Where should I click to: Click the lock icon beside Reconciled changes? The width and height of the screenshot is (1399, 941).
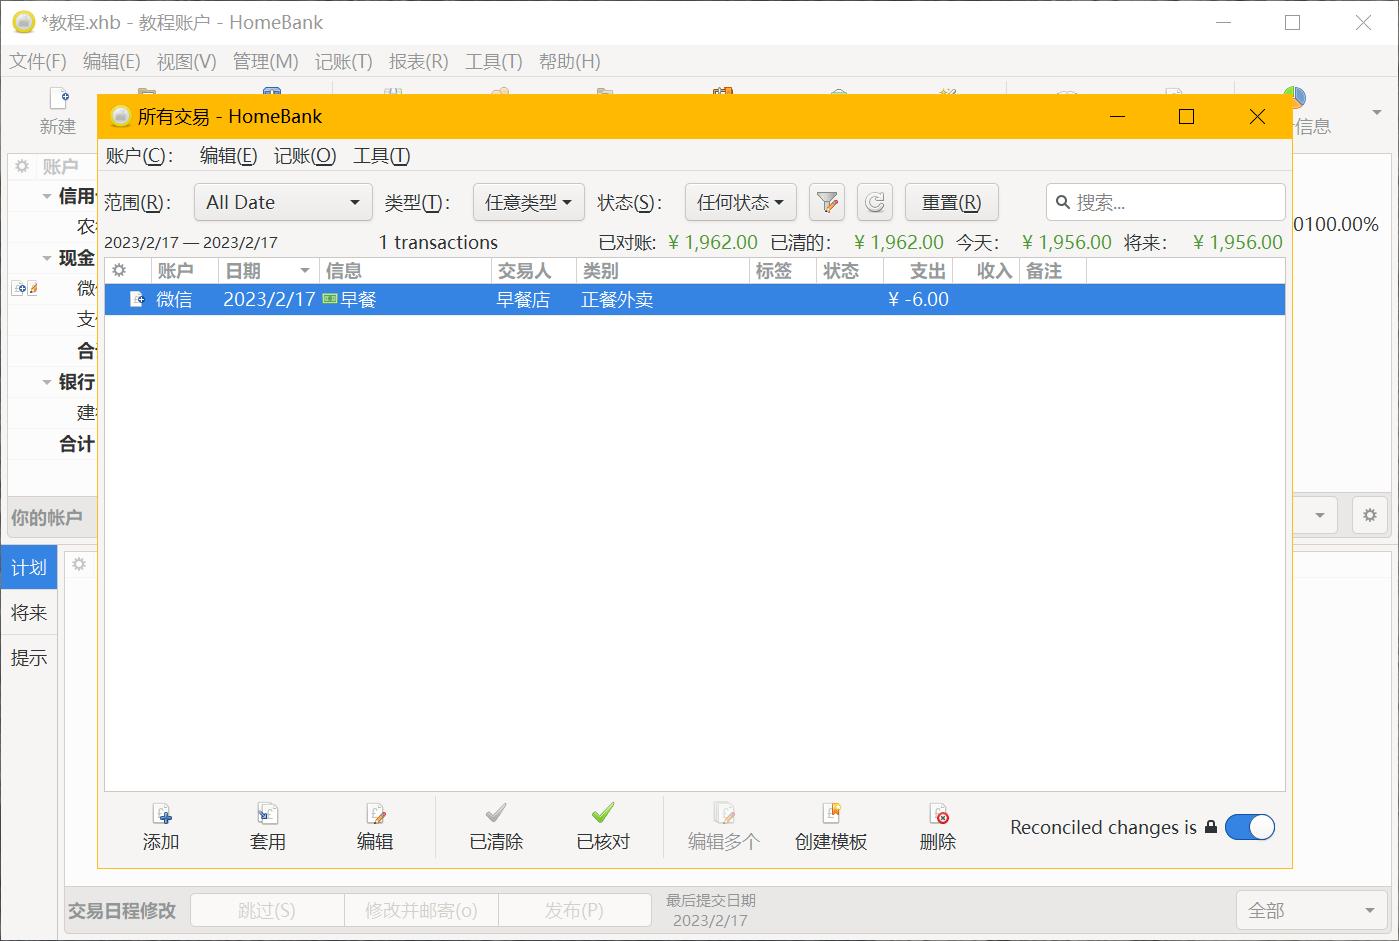pyautogui.click(x=1211, y=827)
